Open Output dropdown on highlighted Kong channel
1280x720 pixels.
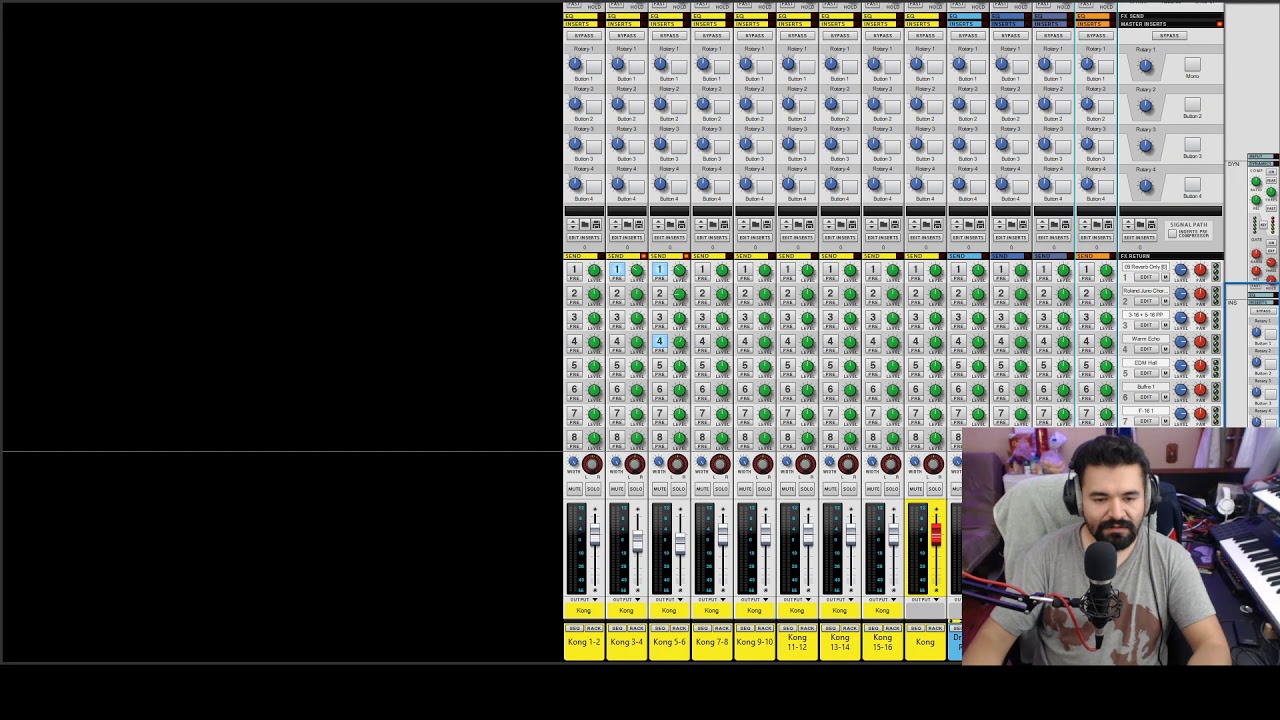925,600
